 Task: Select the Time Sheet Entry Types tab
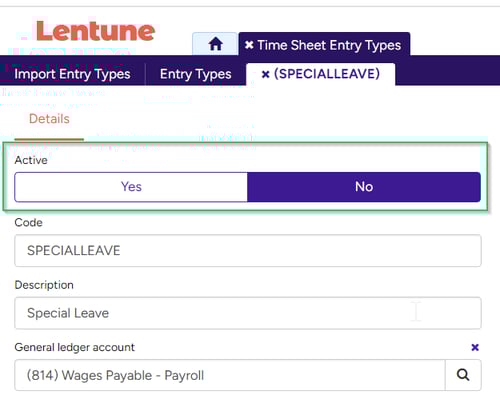tap(329, 45)
